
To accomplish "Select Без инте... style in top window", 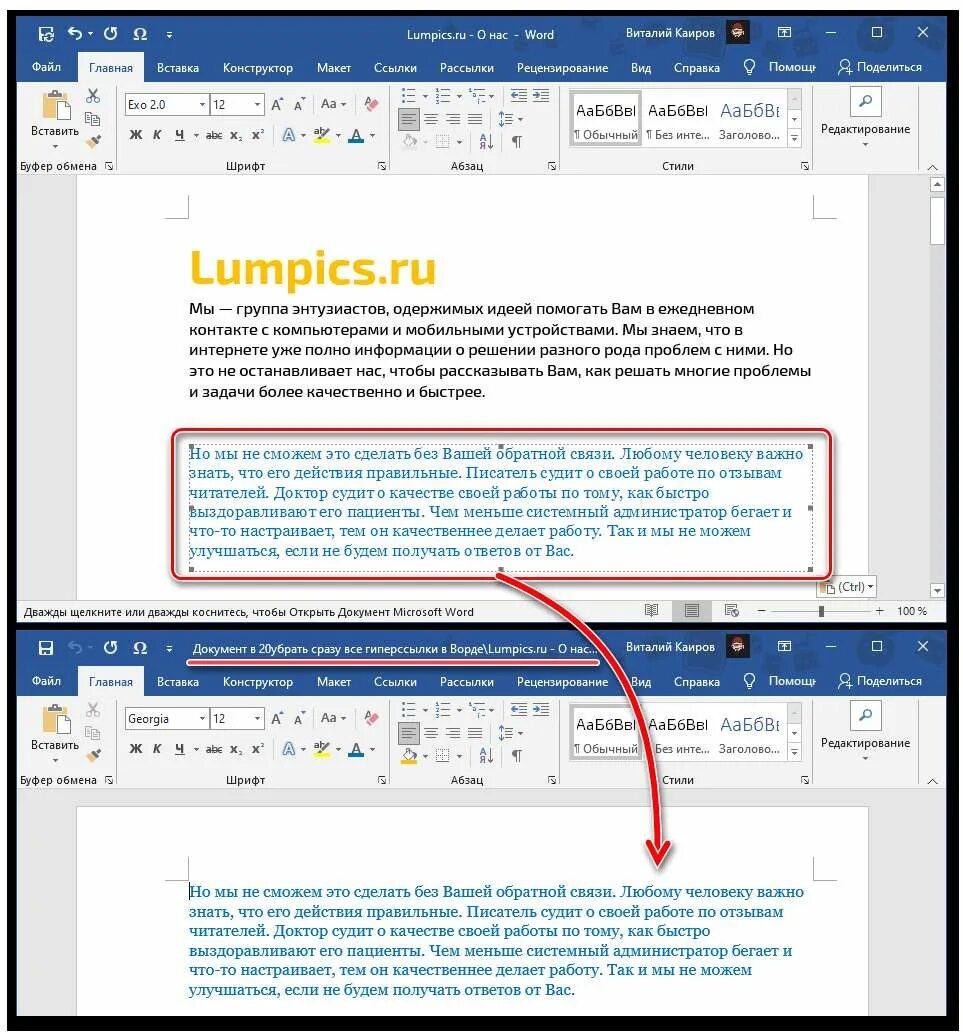I will pyautogui.click(x=678, y=118).
